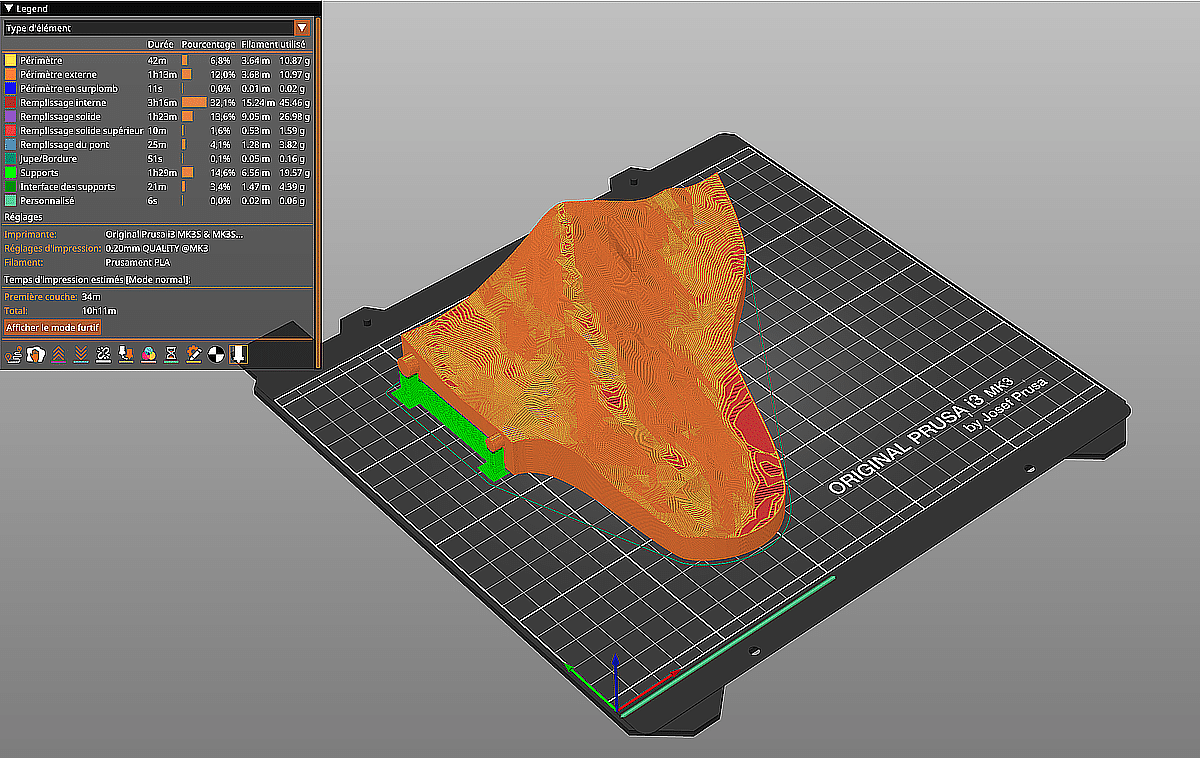This screenshot has height=758, width=1200.
Task: Toggle travel moves visibility icon
Action: tap(14, 354)
